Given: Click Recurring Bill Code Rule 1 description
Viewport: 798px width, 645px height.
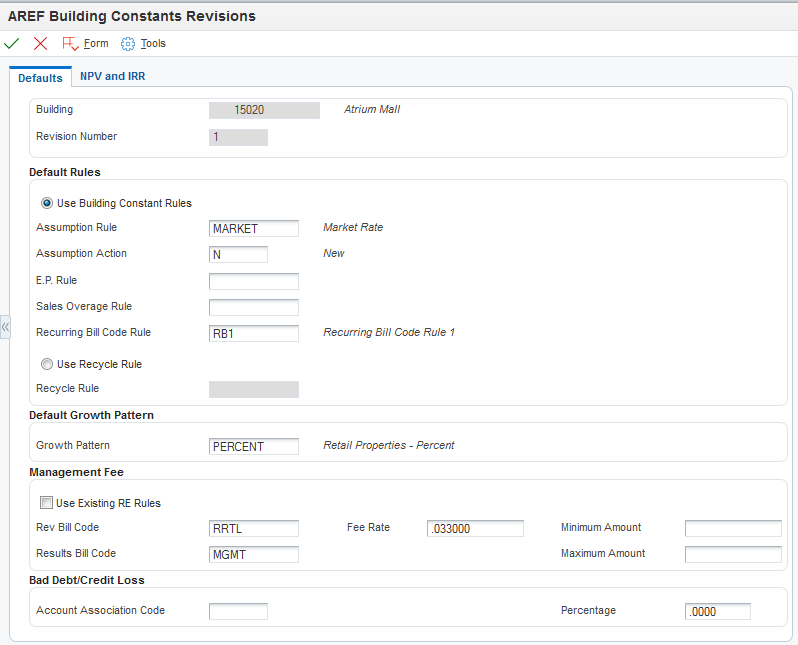Looking at the screenshot, I should pyautogui.click(x=389, y=332).
